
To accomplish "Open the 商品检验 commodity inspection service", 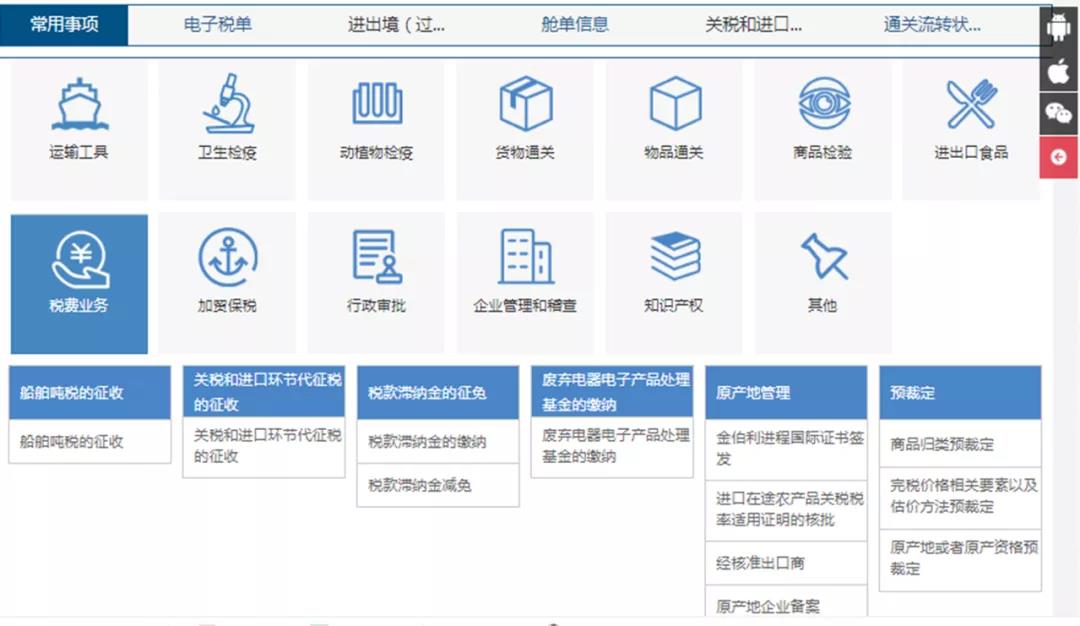I will click(x=822, y=128).
